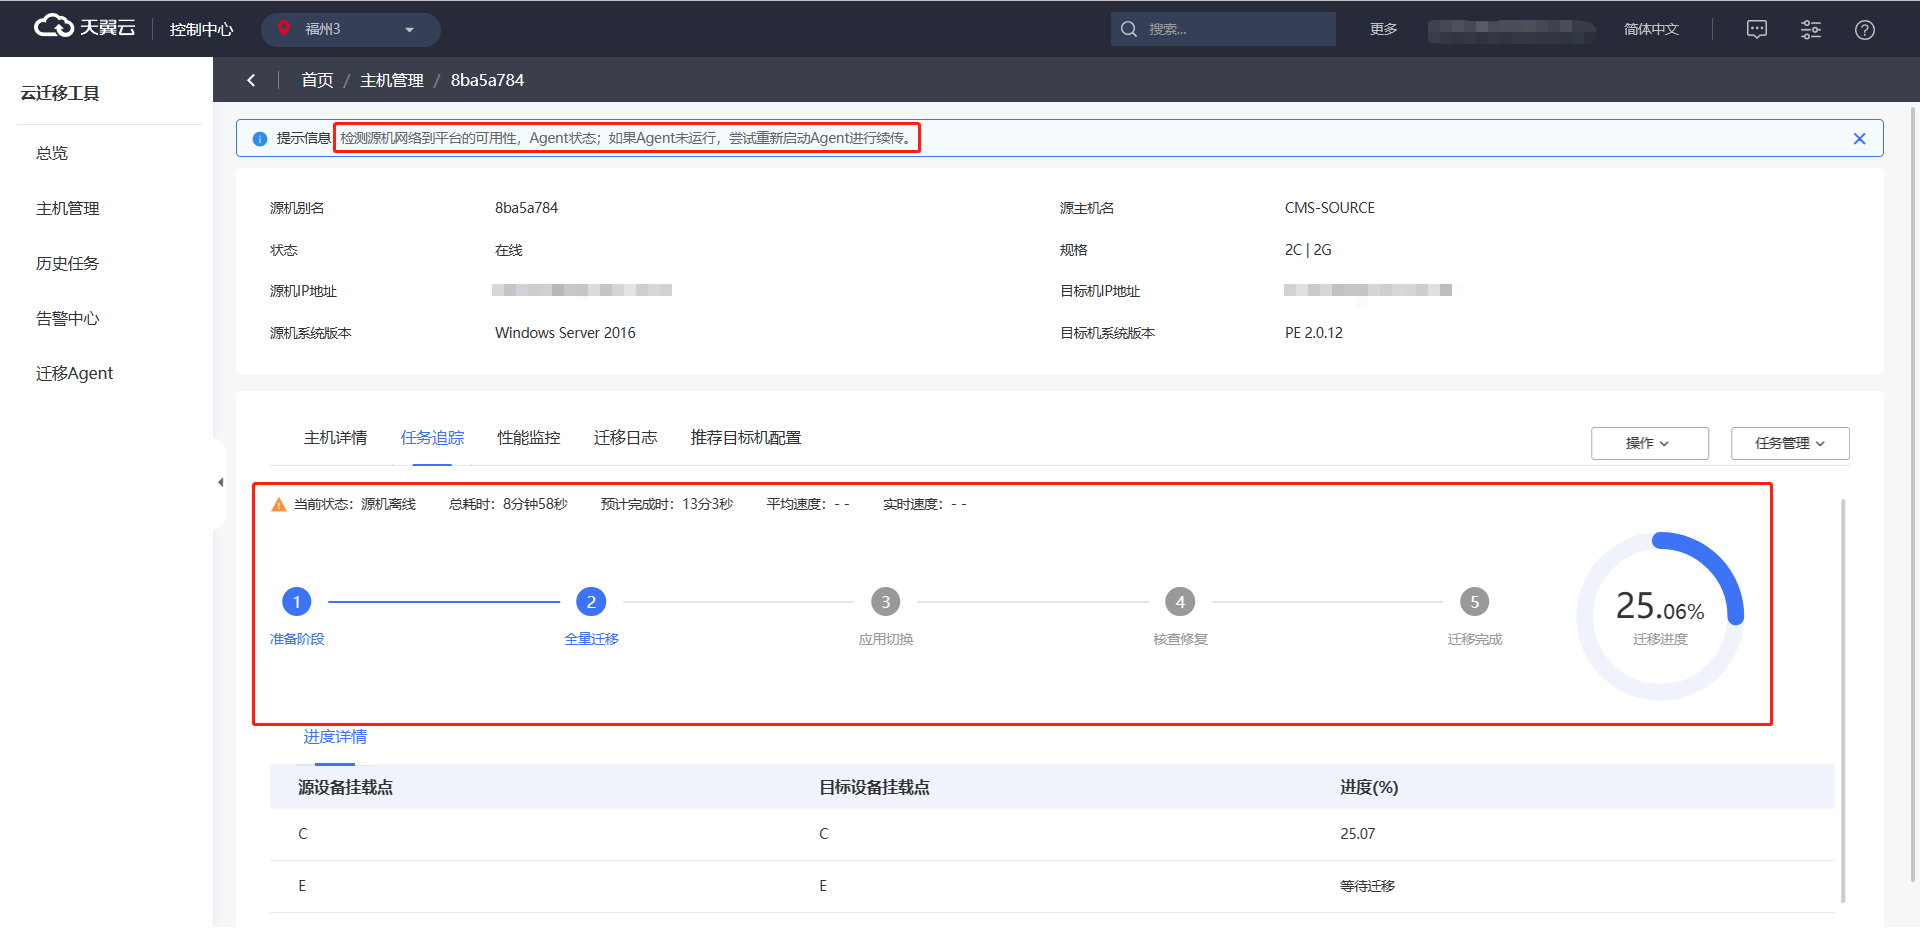Click the orange warning status icon
1922x929 pixels.
279,505
